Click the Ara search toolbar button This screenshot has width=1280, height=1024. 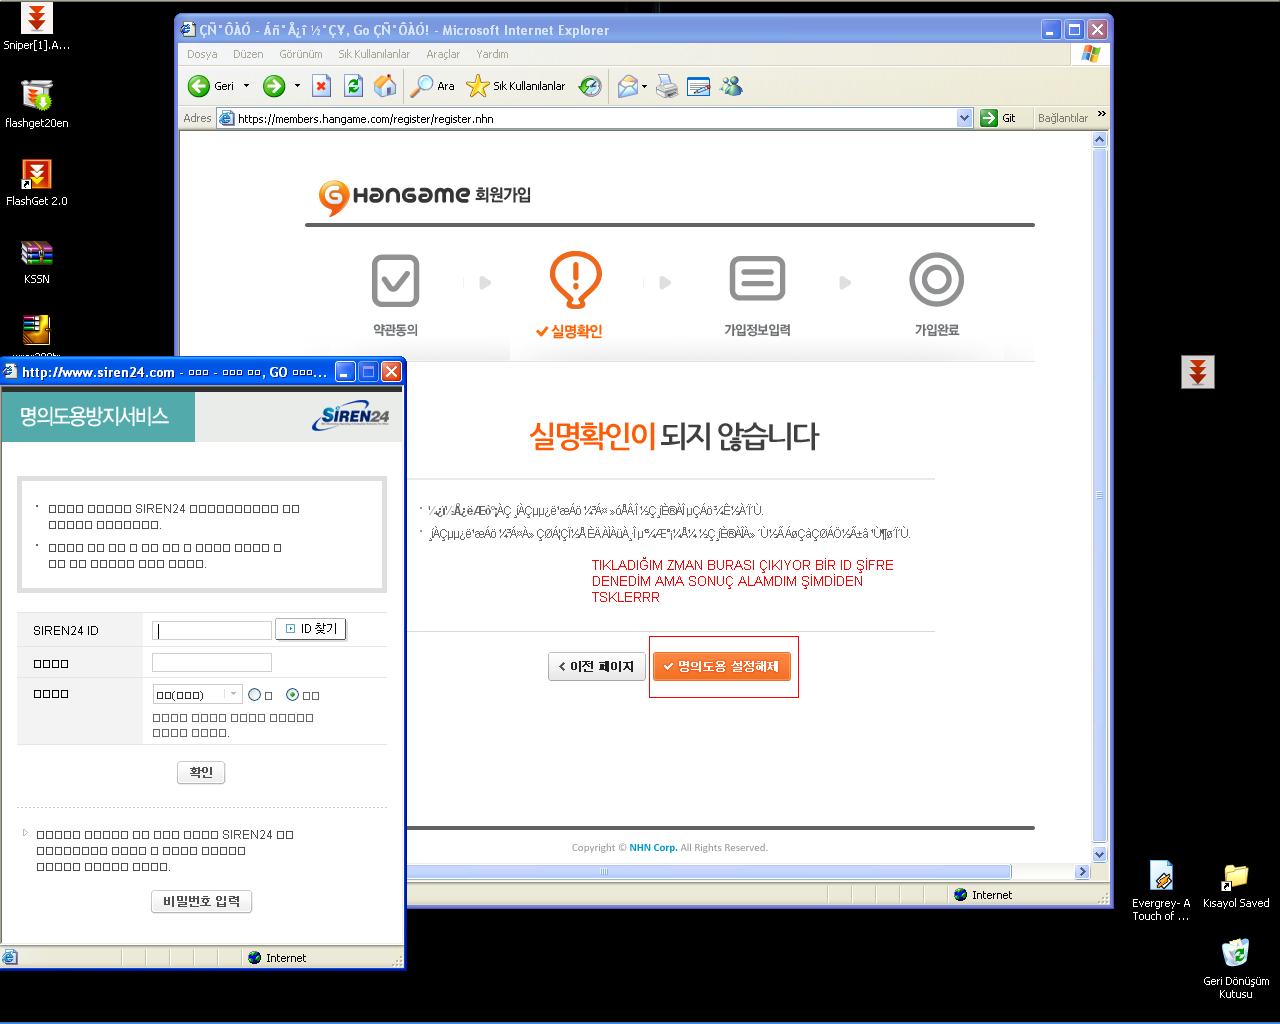433,86
